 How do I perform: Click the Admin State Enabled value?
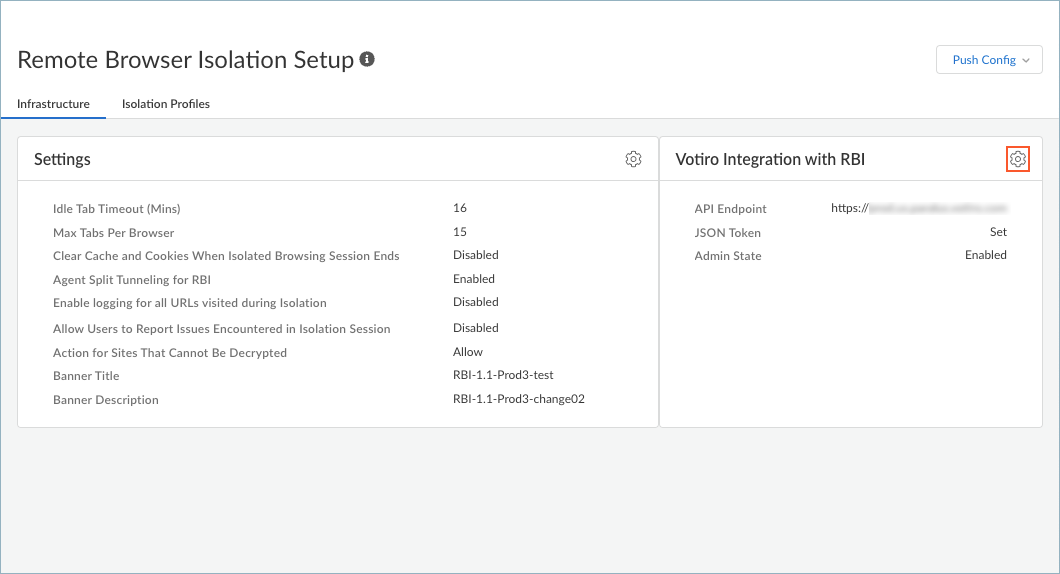pos(985,255)
